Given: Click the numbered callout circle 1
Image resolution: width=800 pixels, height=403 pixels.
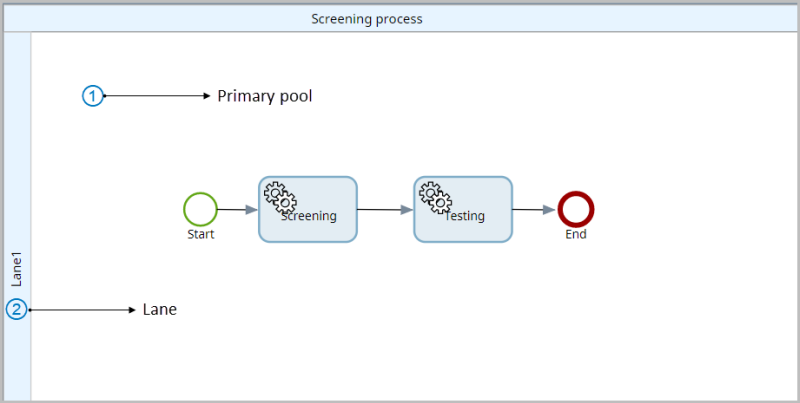Looking at the screenshot, I should click(x=92, y=96).
